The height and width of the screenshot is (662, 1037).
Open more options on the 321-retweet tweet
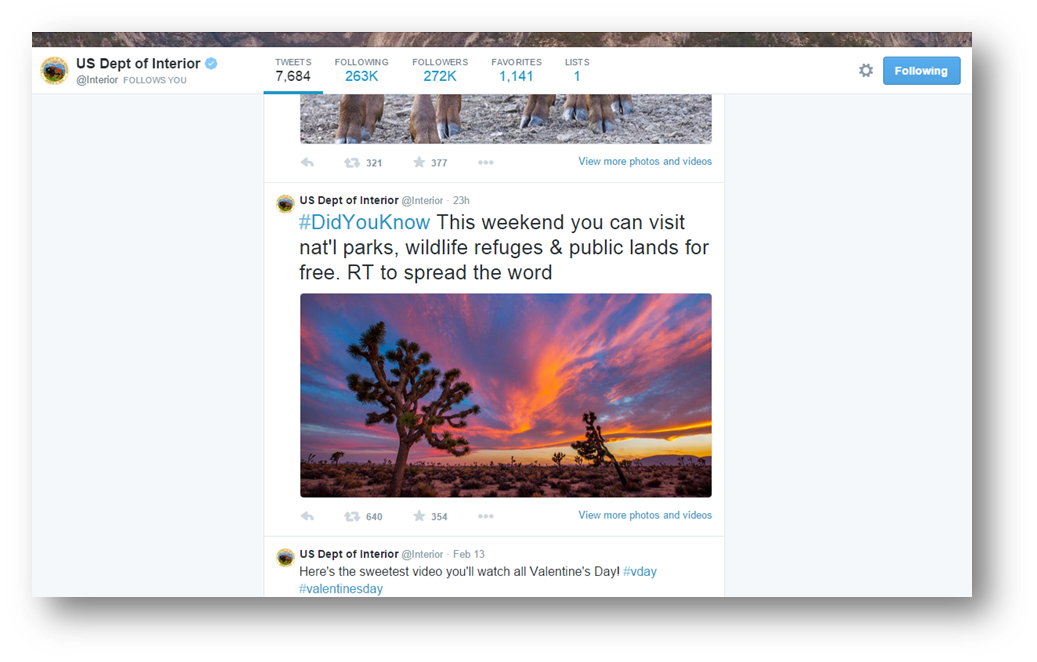click(485, 162)
